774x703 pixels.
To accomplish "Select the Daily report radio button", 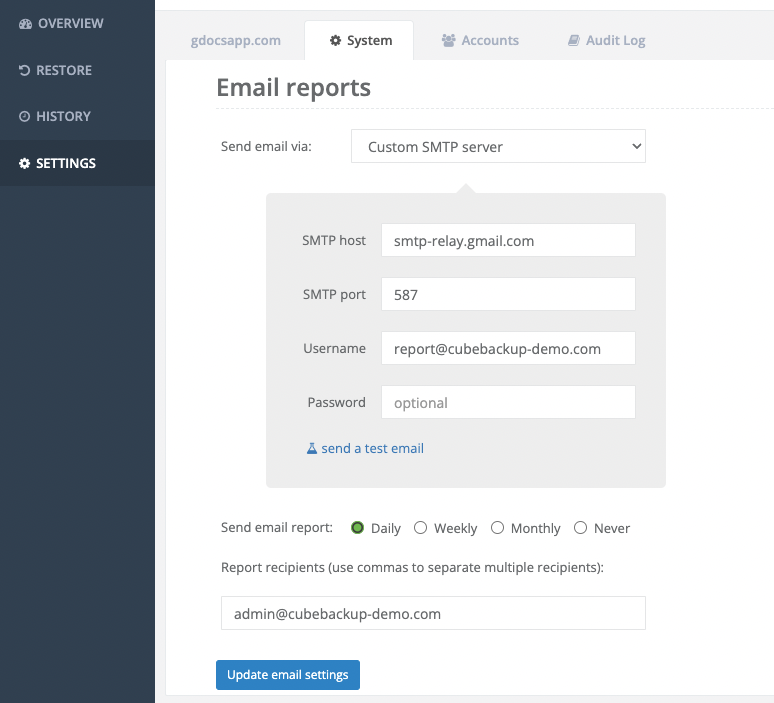I will (357, 528).
